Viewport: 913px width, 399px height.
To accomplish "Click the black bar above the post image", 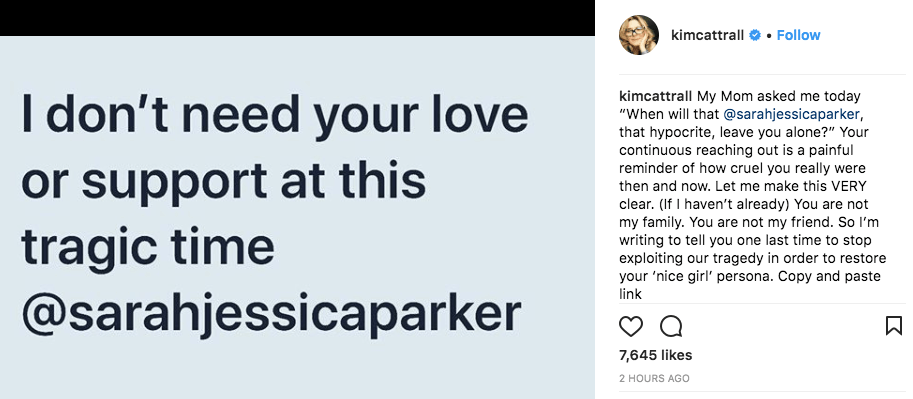I will [x=297, y=17].
